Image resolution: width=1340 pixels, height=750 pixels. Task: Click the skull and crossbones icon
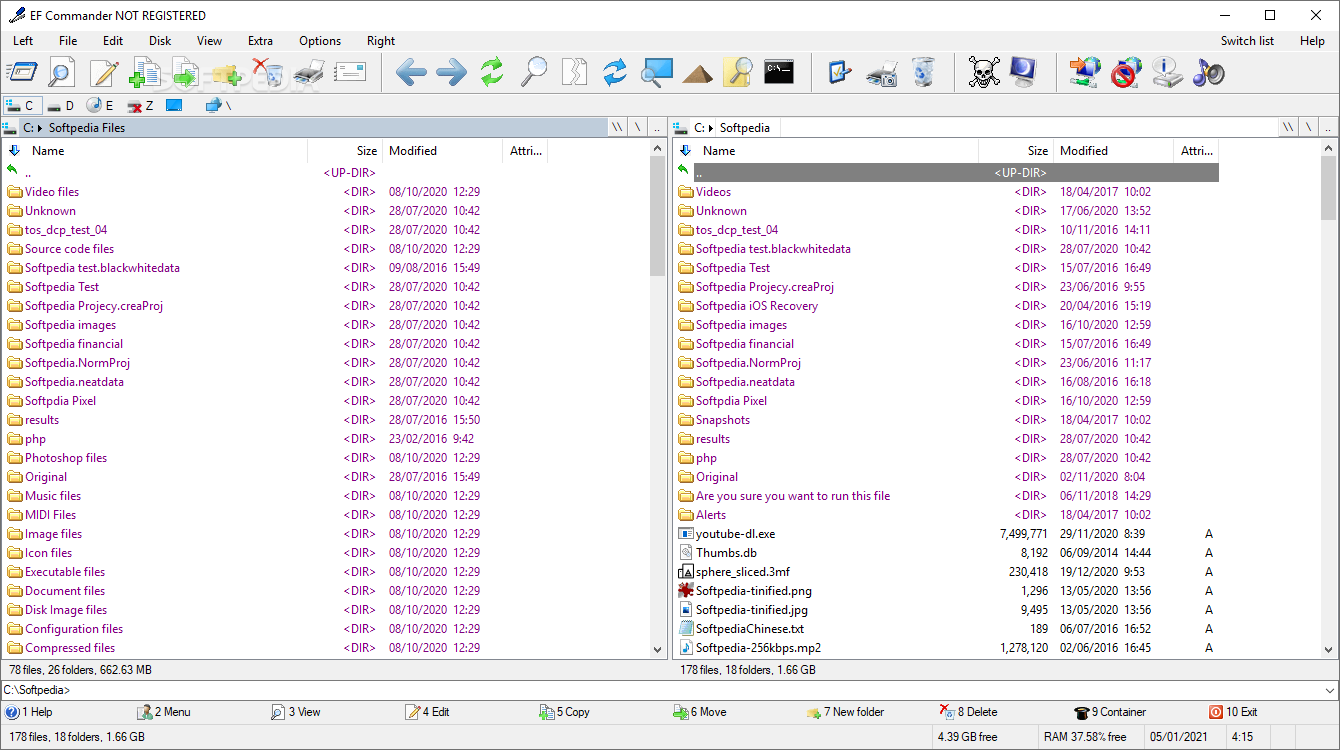coord(984,72)
